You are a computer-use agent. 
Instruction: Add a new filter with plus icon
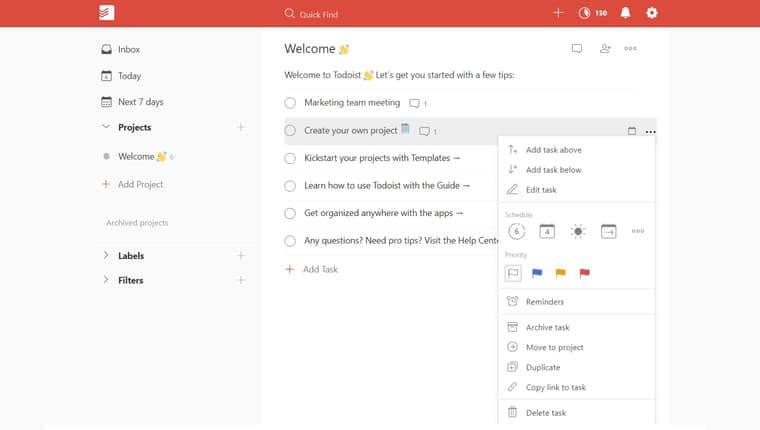[241, 280]
